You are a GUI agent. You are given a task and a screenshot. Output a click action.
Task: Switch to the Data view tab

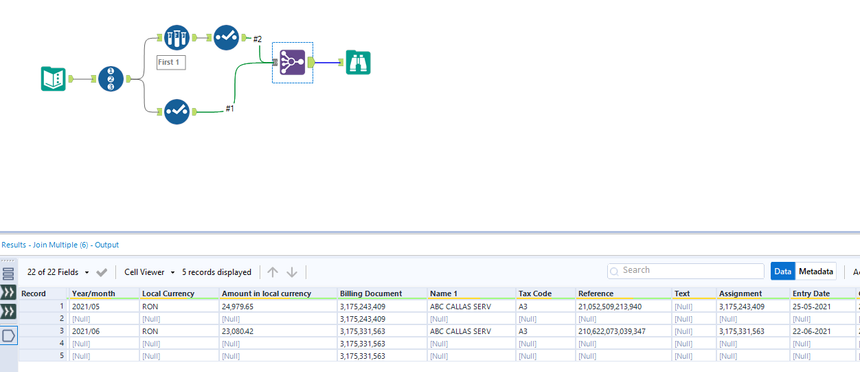coord(783,271)
